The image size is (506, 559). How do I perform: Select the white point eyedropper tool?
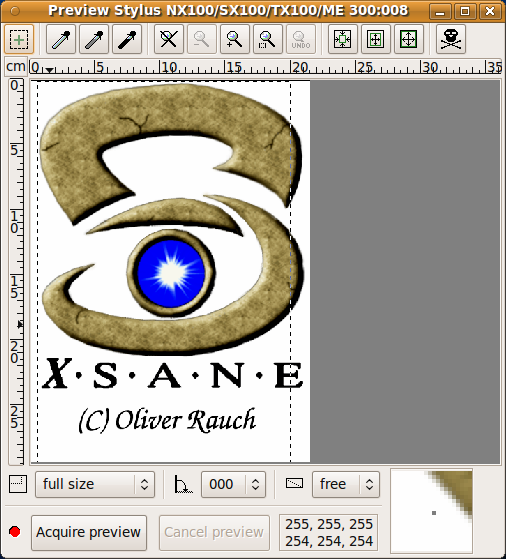point(61,39)
